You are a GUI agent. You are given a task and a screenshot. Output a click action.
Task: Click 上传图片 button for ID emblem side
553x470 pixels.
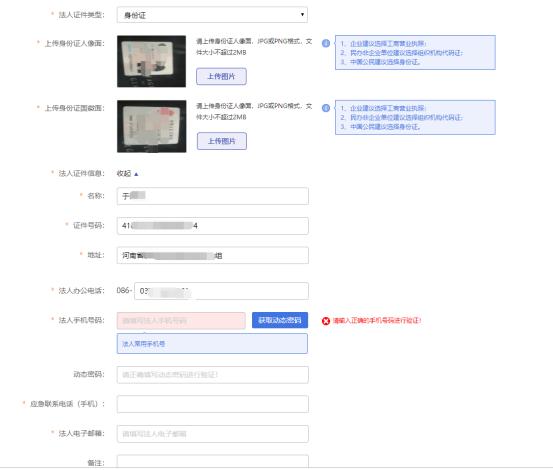click(221, 141)
